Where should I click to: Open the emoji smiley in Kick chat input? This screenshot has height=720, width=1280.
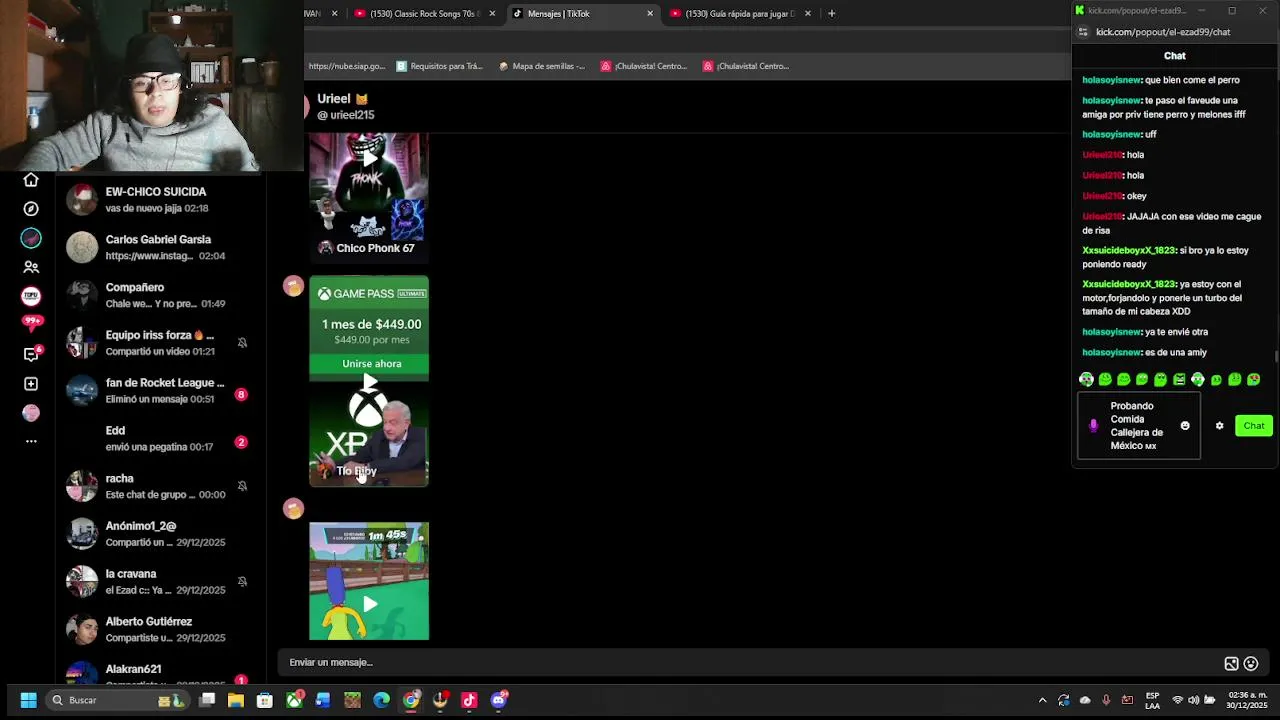pyautogui.click(x=1185, y=426)
